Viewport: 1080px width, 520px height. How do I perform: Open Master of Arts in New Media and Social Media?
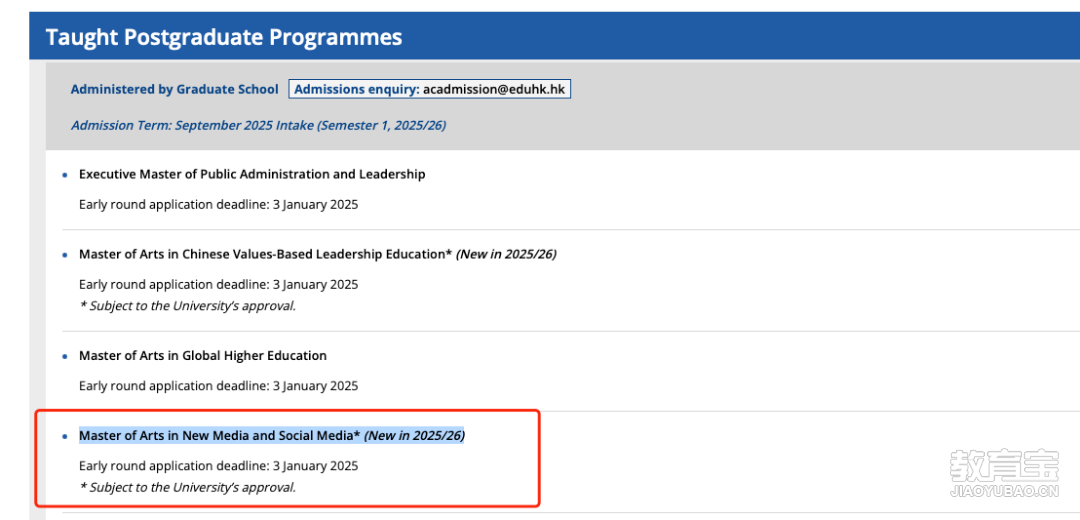(x=220, y=436)
